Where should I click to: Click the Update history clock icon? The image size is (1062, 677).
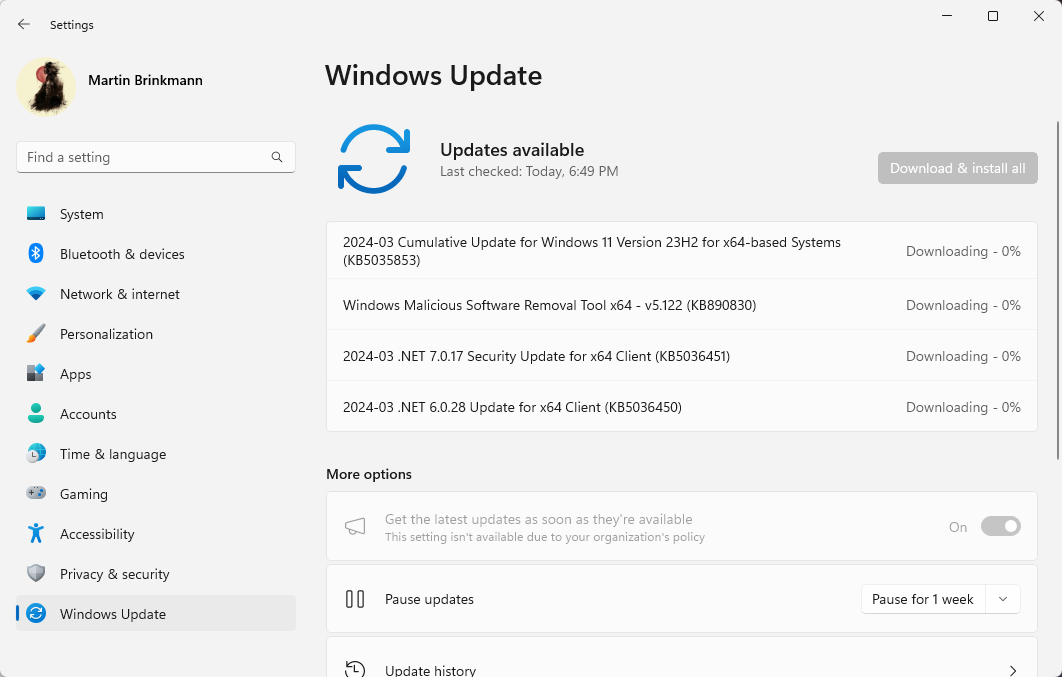coord(355,670)
